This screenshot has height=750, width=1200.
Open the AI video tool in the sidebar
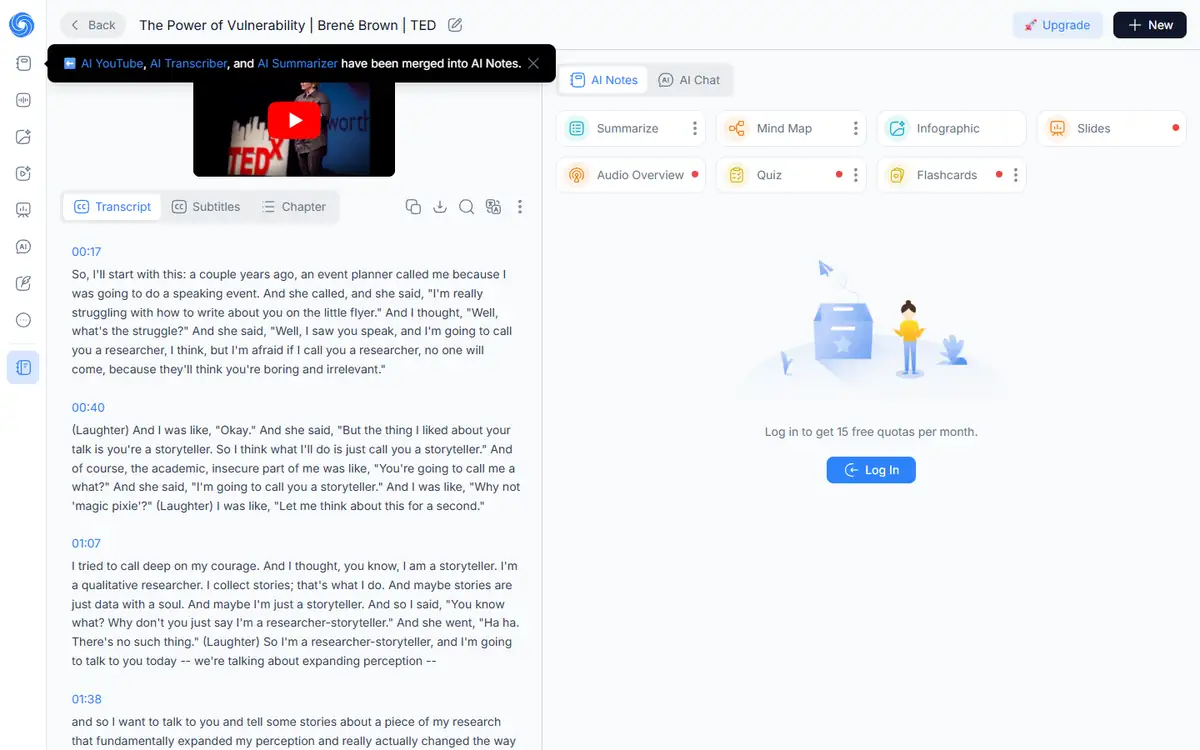coord(23,173)
